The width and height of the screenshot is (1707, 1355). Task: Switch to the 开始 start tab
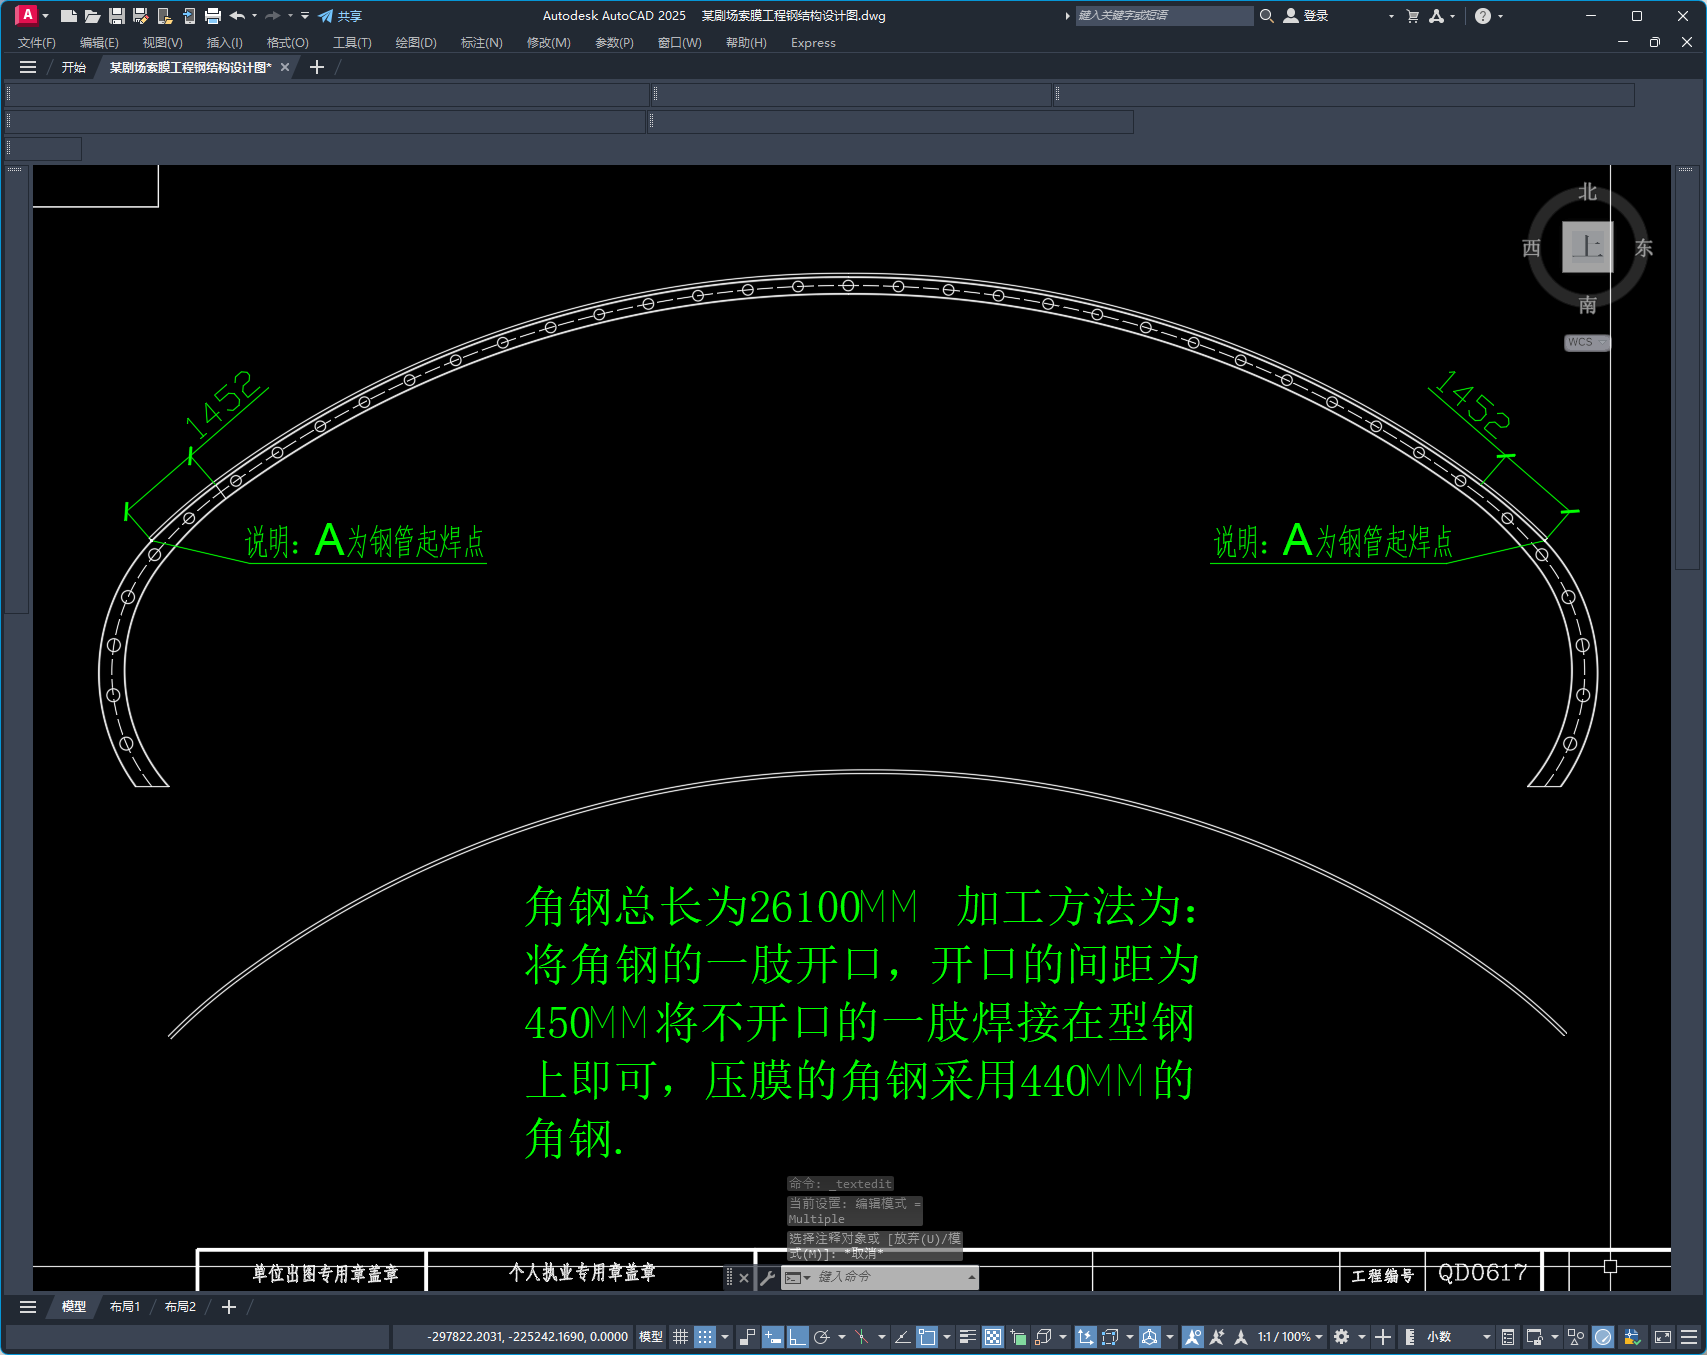(x=74, y=67)
